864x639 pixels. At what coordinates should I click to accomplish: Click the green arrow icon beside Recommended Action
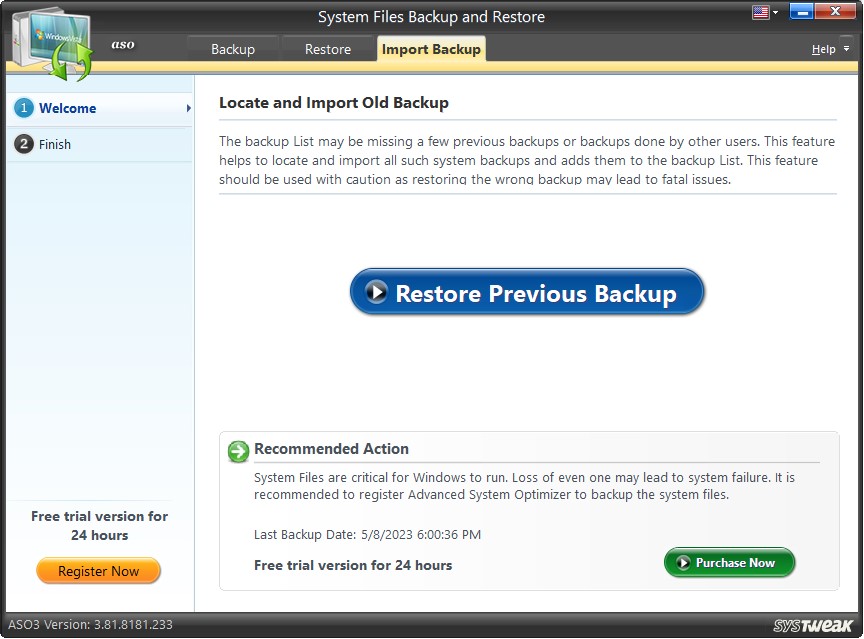pos(238,452)
